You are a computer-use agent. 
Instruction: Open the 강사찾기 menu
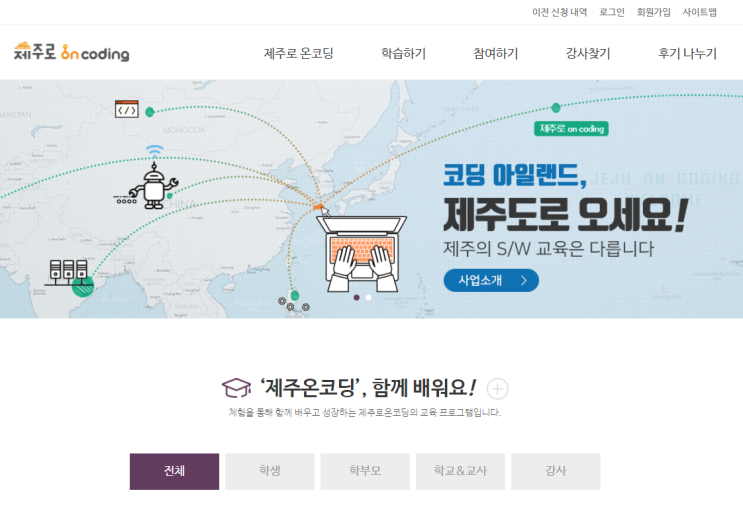click(588, 53)
